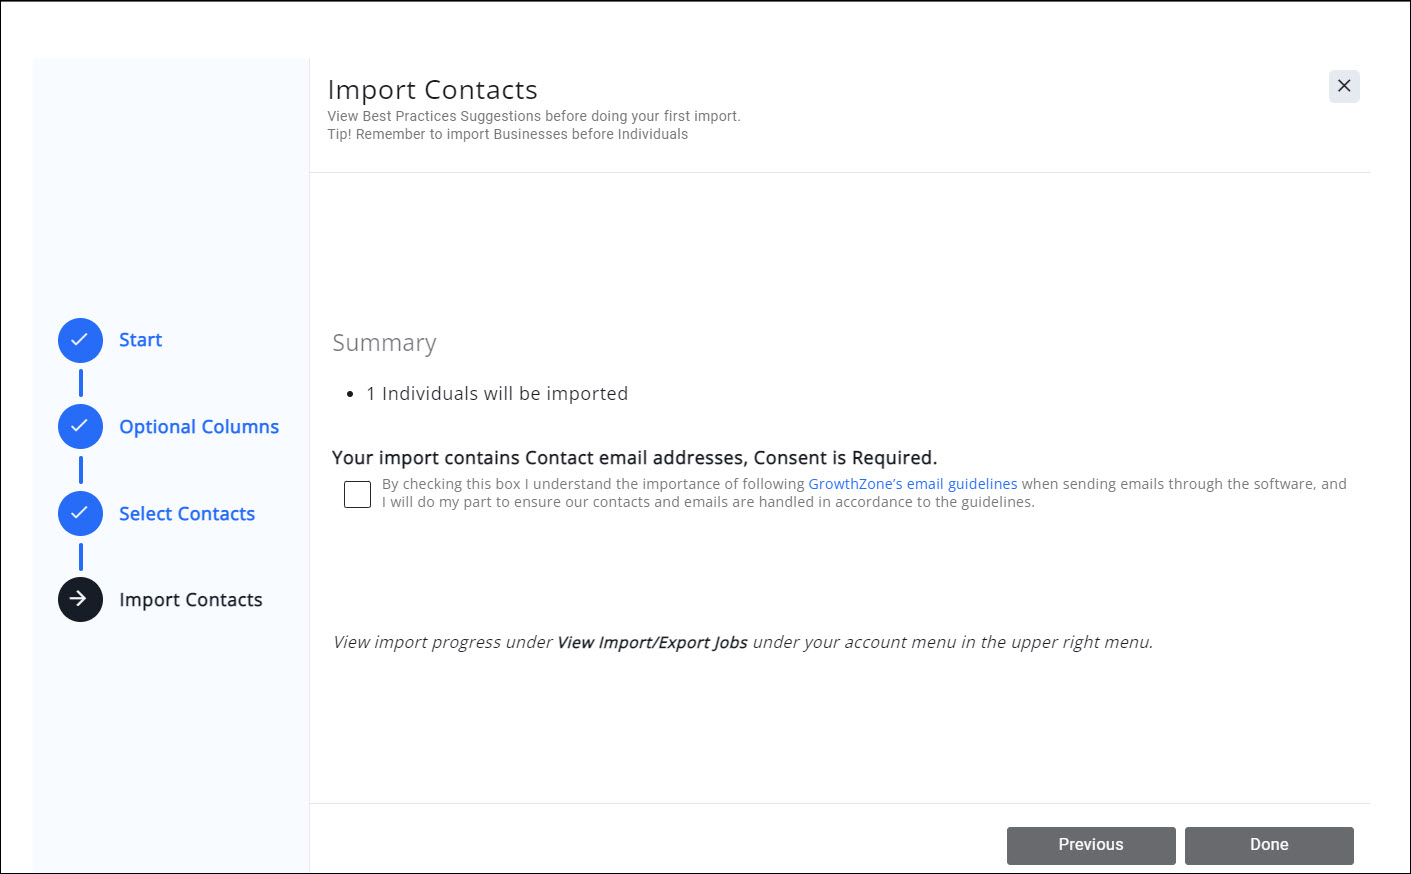Image resolution: width=1411 pixels, height=874 pixels.
Task: Click the consent agreement description text
Action: point(708,502)
